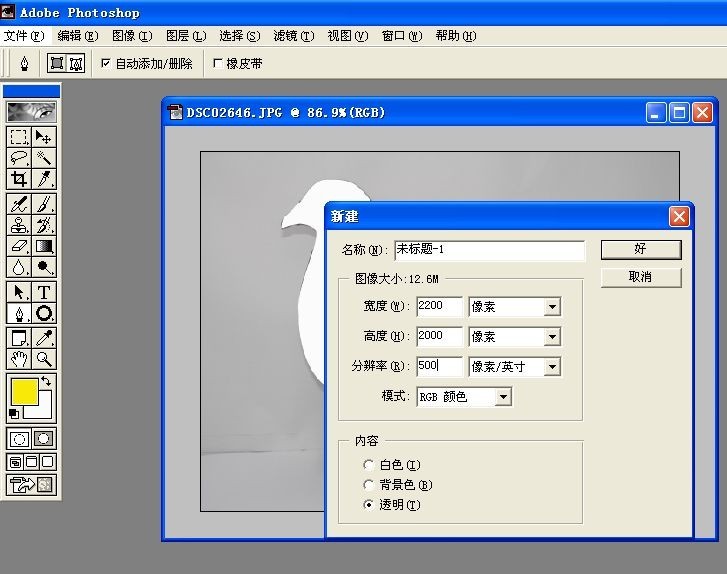This screenshot has width=727, height=574.
Task: Select the Airbrush tool
Action: pyautogui.click(x=19, y=204)
